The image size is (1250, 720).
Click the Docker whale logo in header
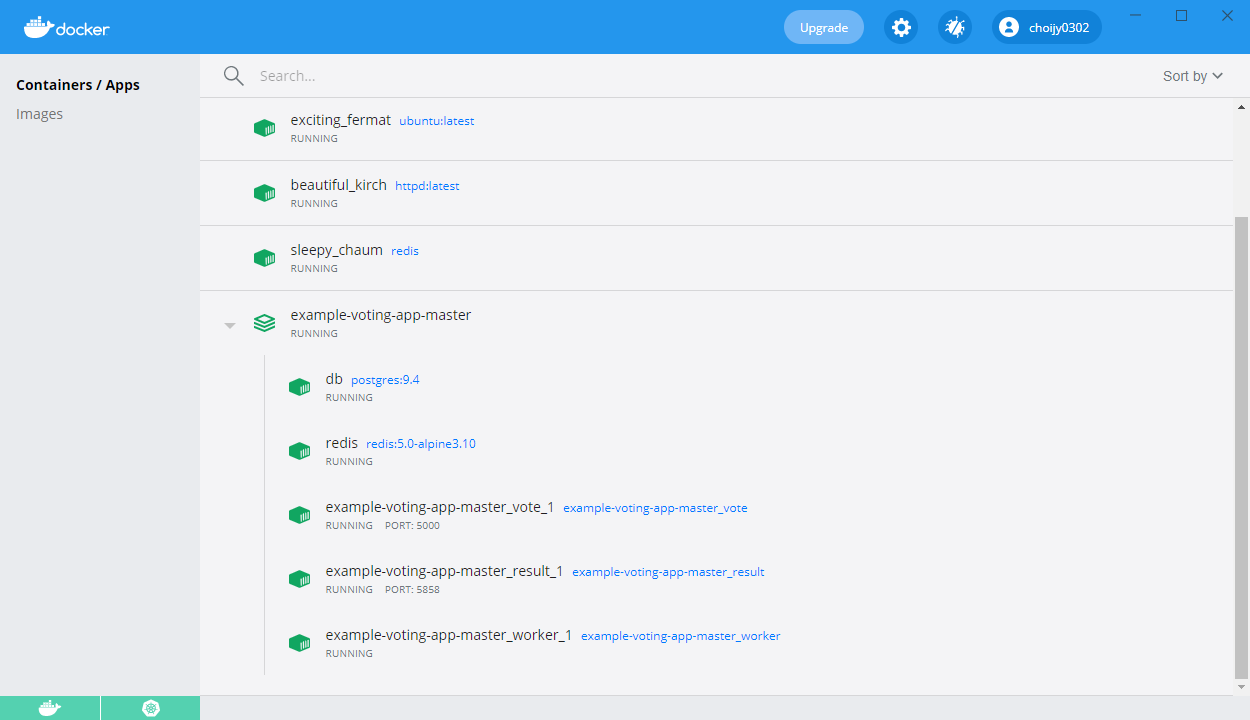[x=66, y=27]
